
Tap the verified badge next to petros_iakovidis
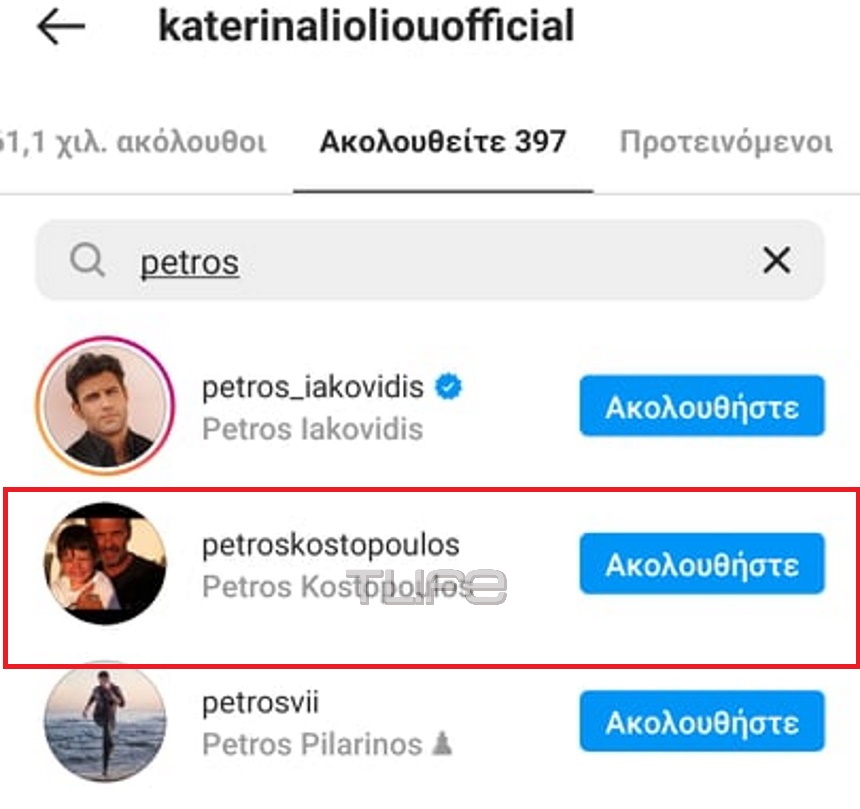pyautogui.click(x=449, y=387)
